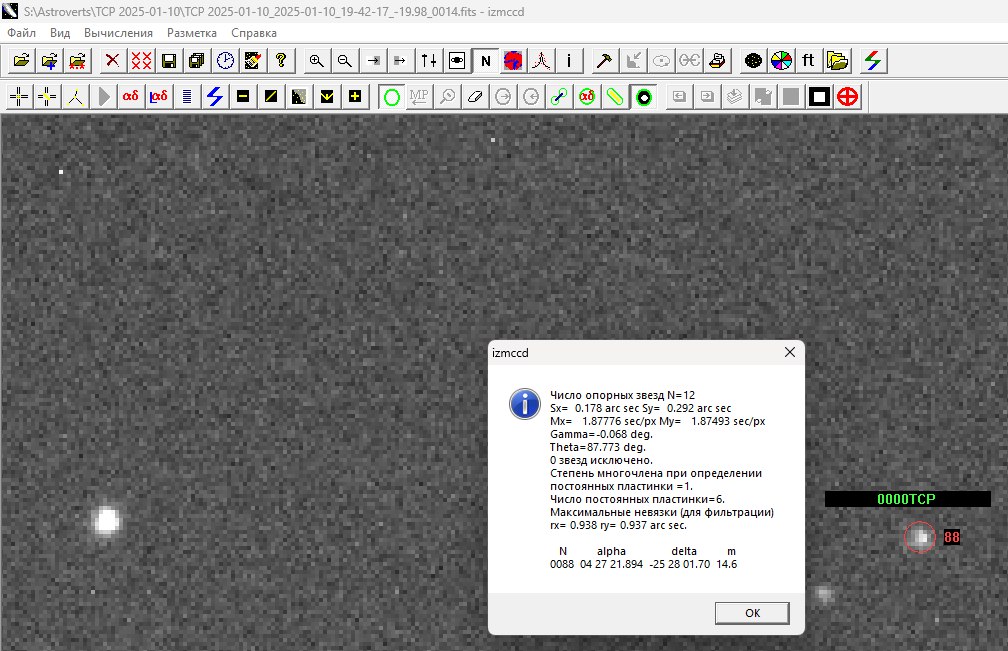Viewport: 1008px width, 651px height.
Task: Click the green 0000TCP label
Action: [x=906, y=499]
